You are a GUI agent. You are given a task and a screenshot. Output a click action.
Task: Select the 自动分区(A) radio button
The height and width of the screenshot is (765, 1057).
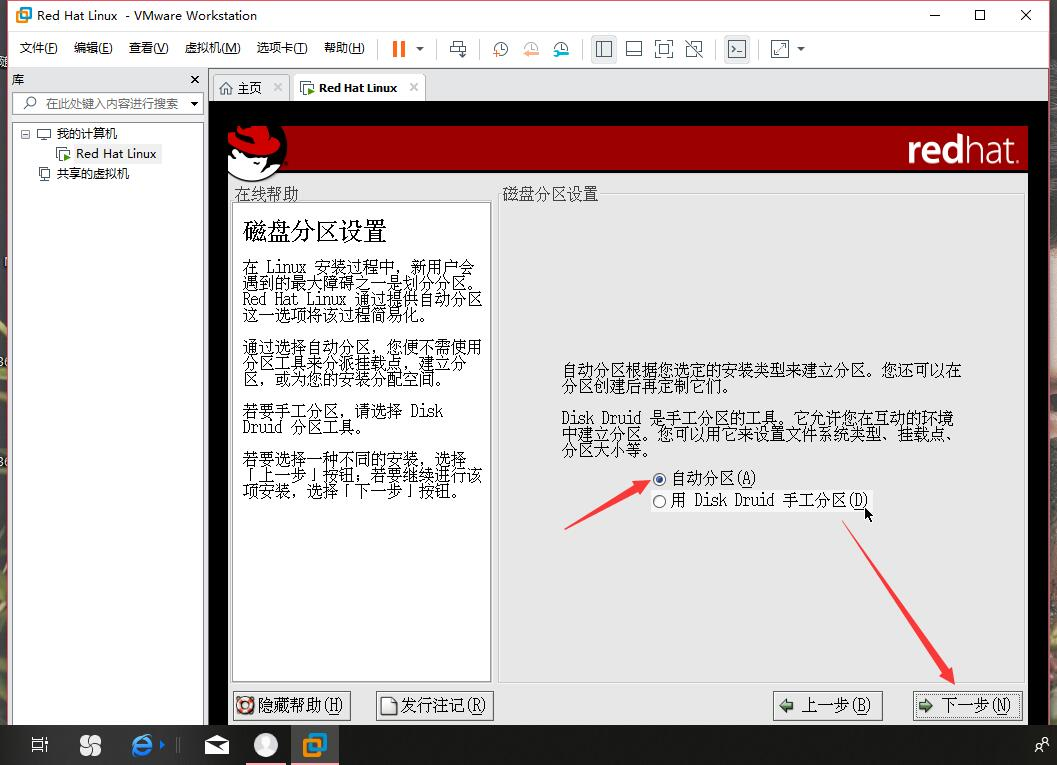(659, 479)
